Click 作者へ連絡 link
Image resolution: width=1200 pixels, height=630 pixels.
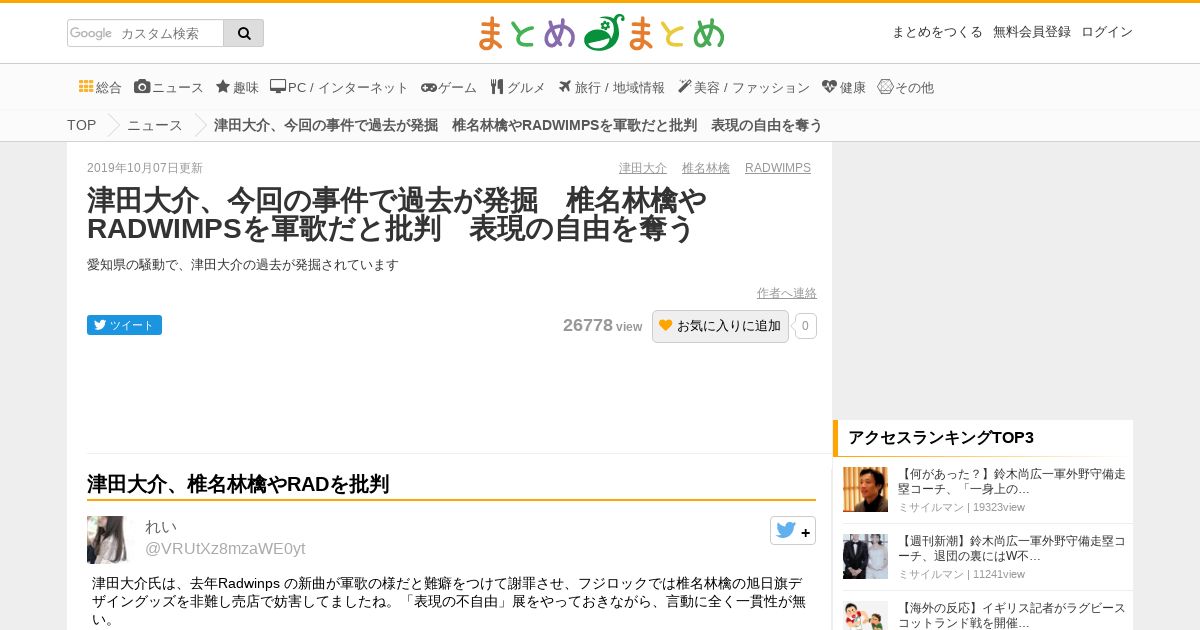787,293
